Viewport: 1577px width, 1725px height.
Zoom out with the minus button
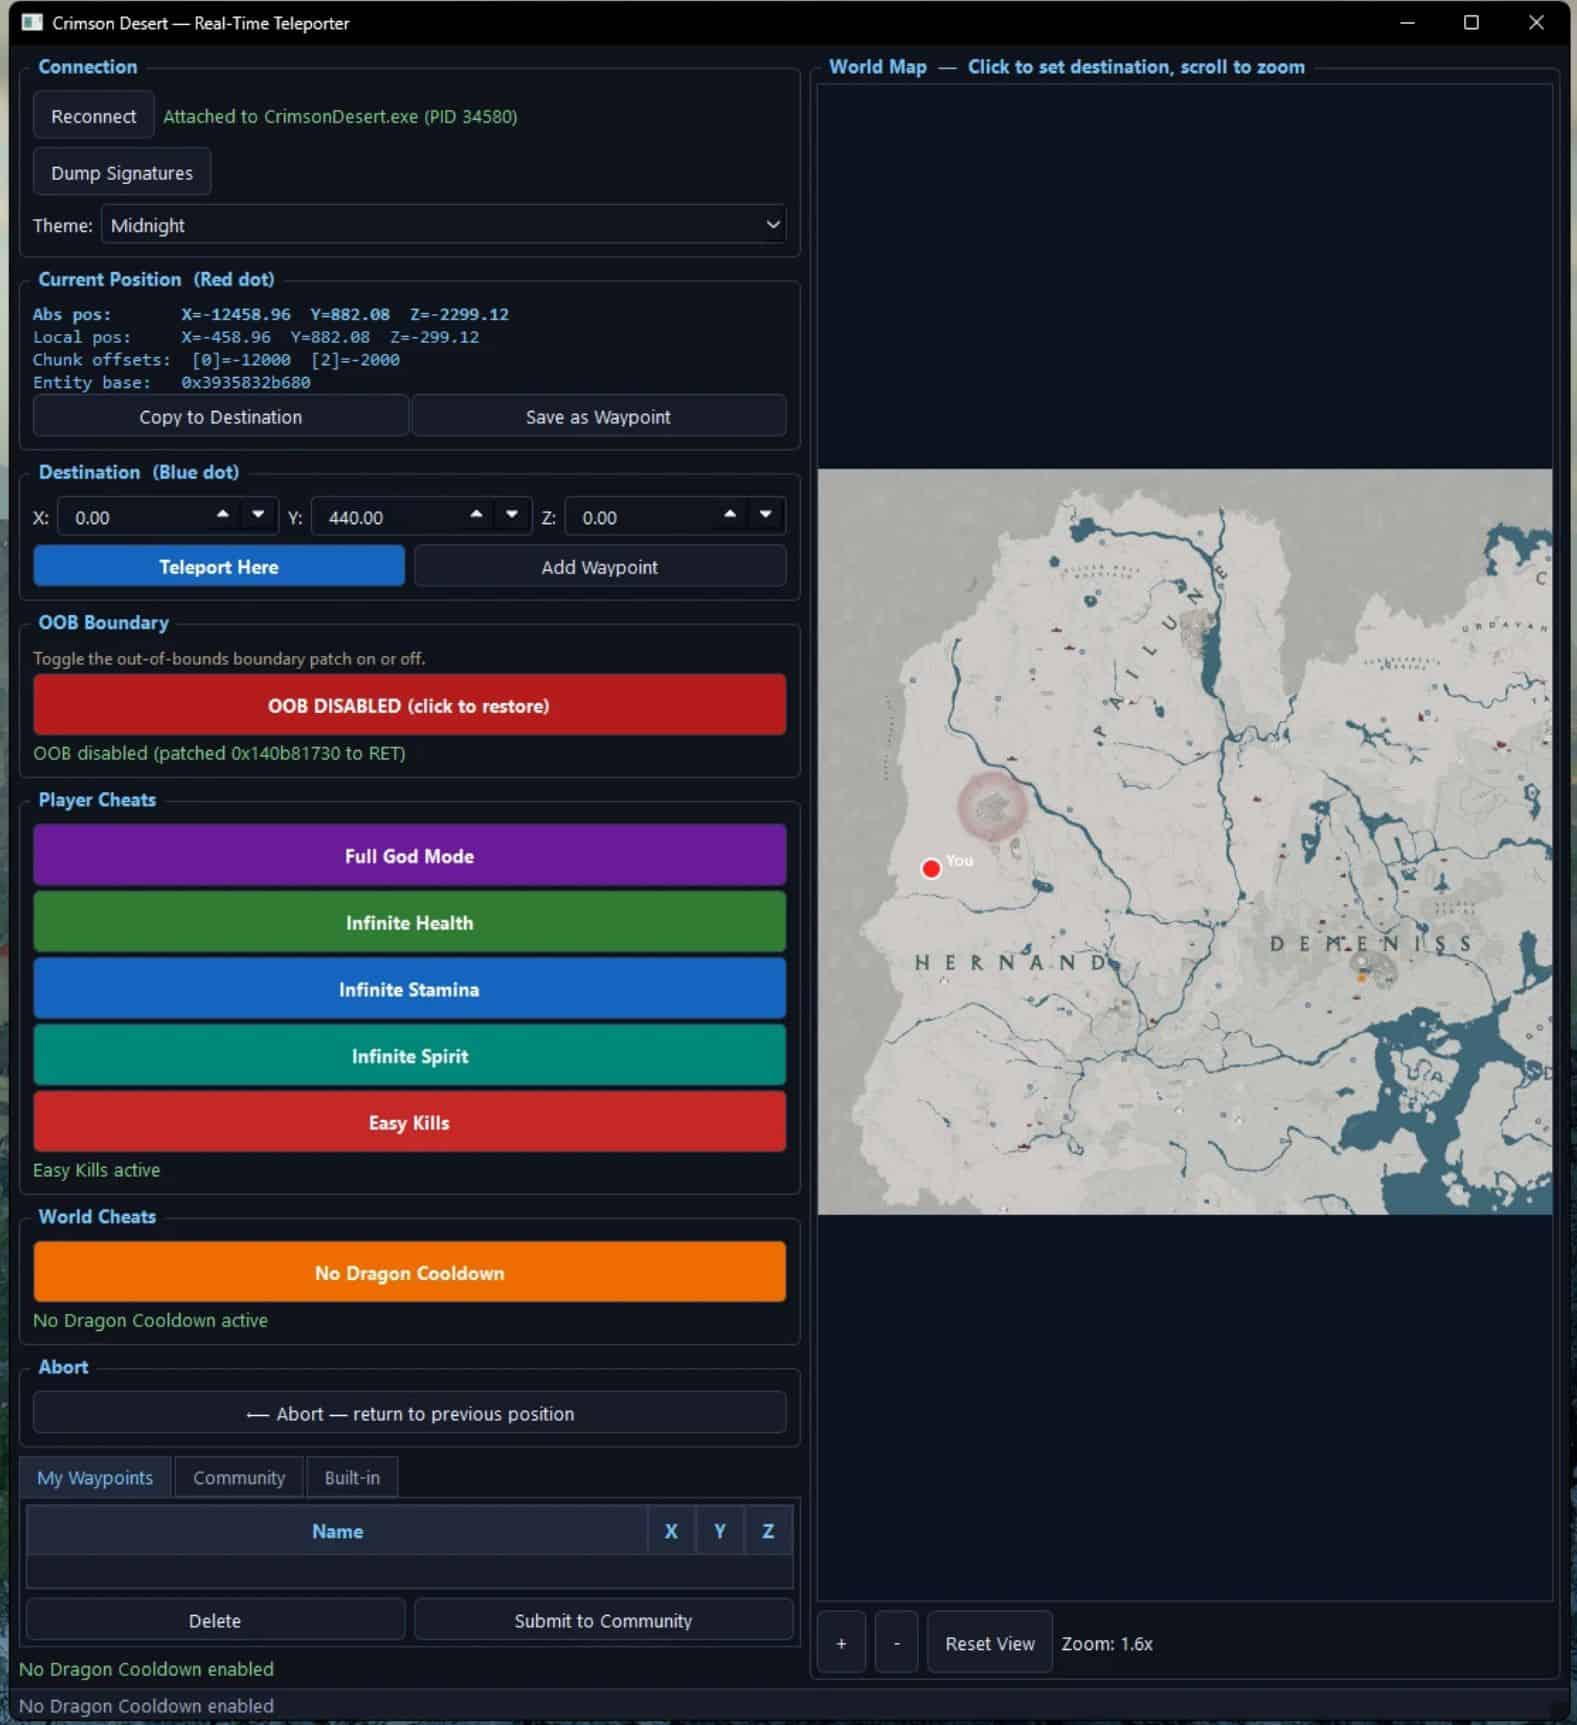(x=896, y=1643)
